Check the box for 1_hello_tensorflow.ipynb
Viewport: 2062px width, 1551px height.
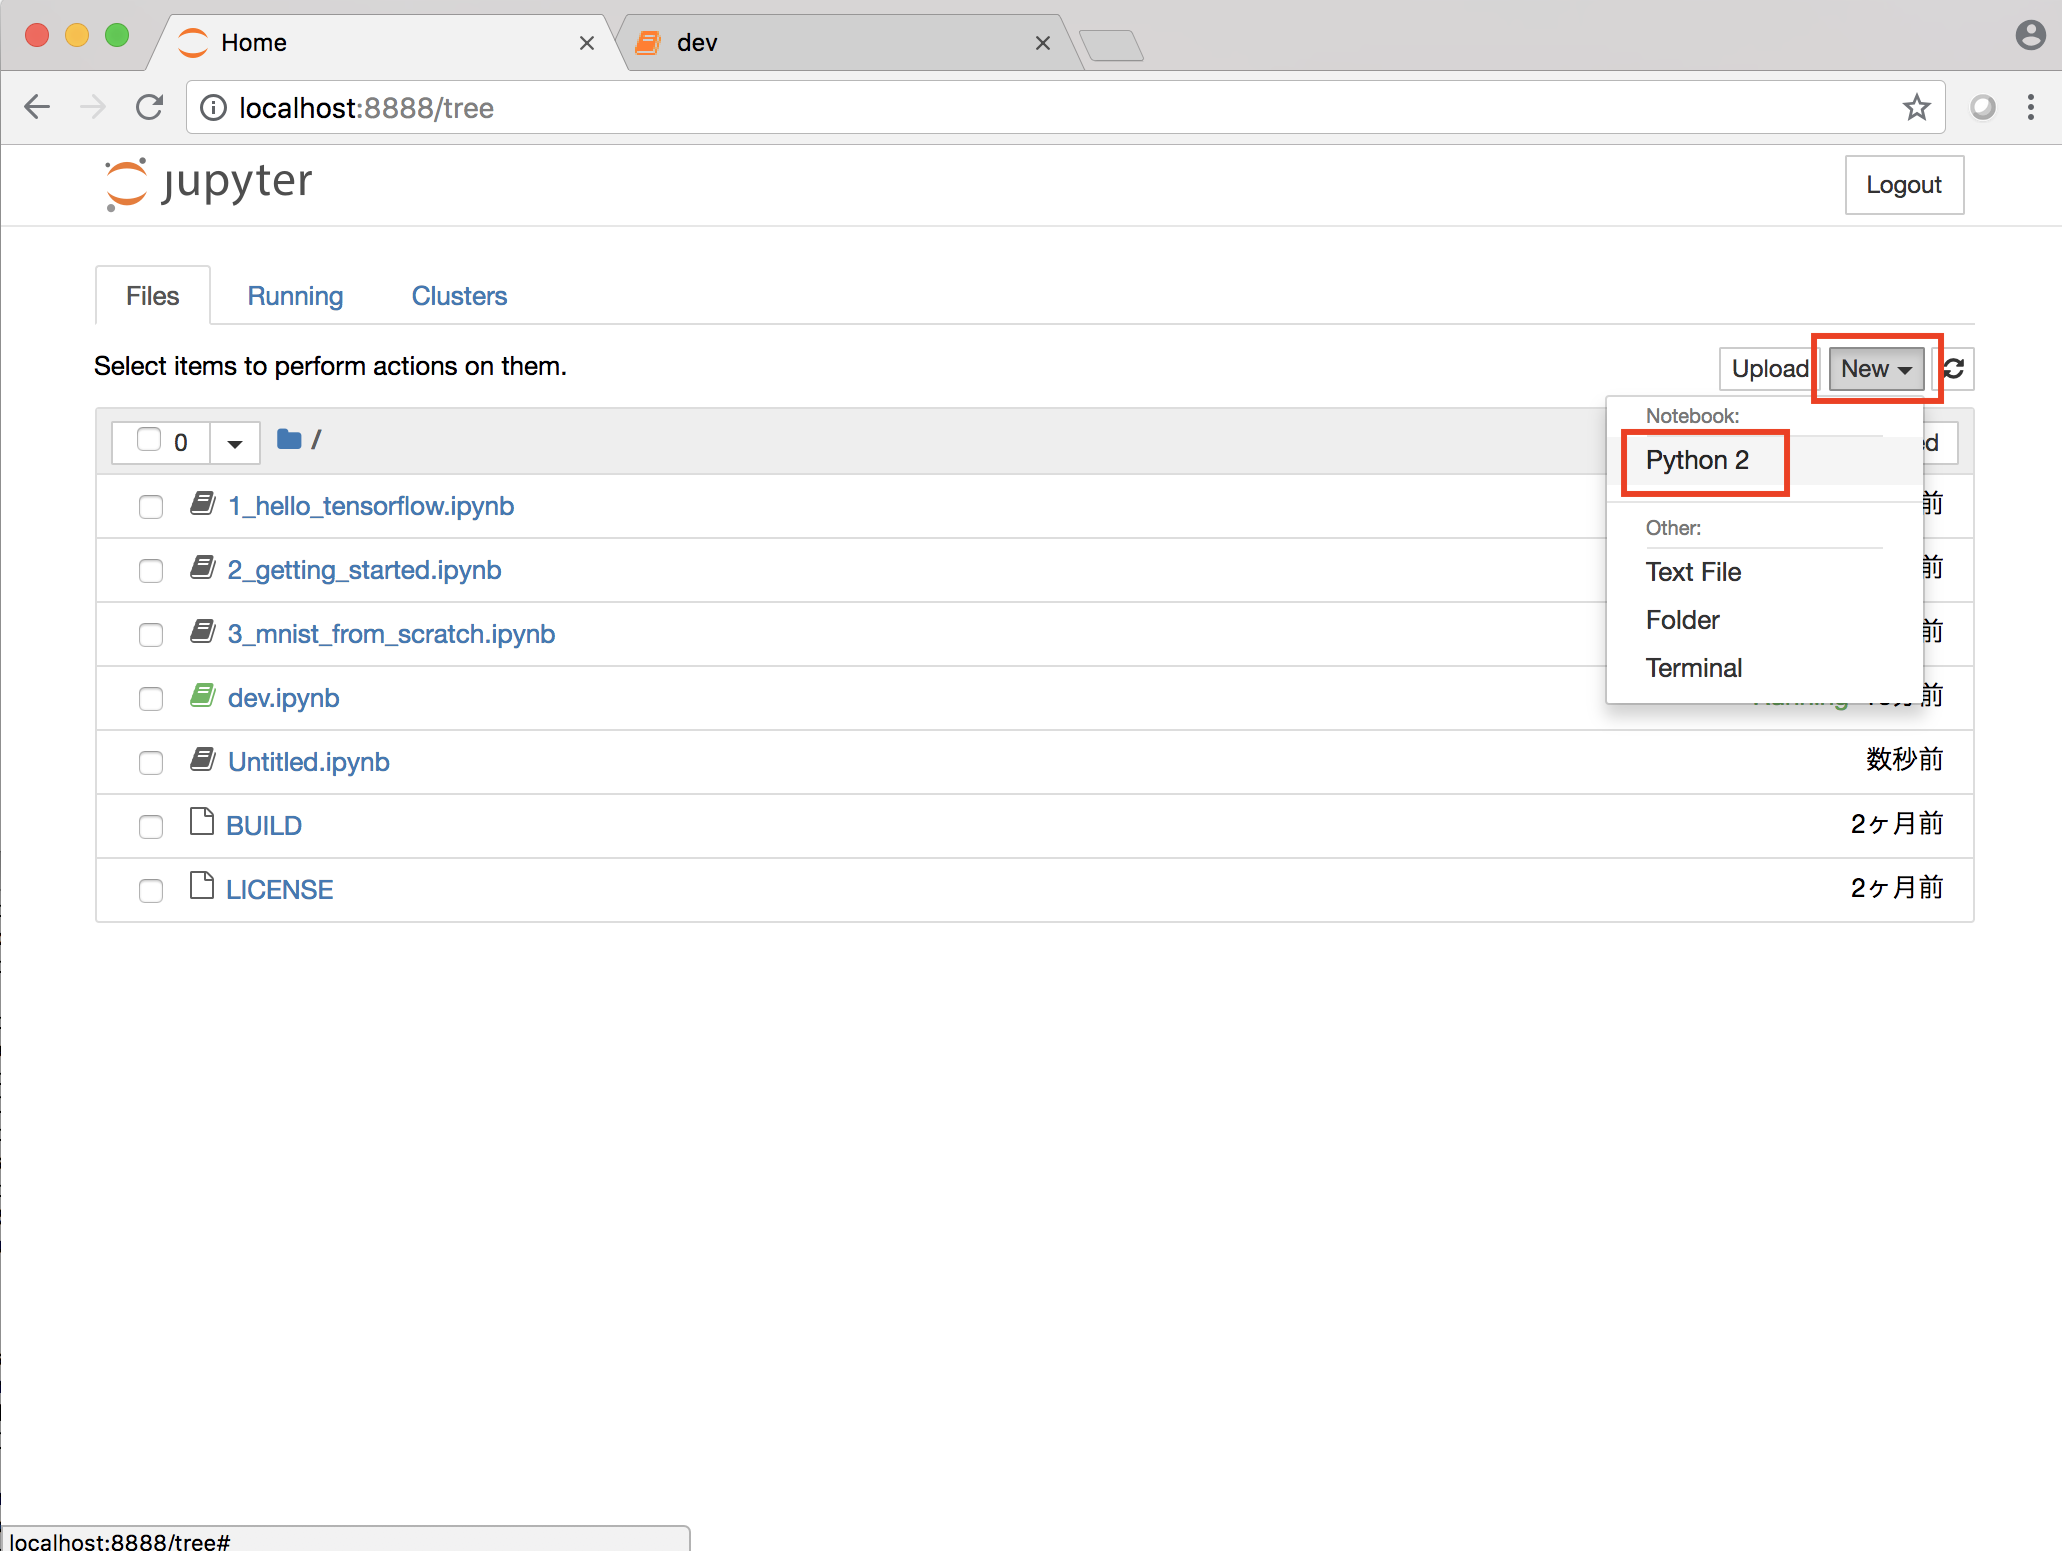click(151, 507)
